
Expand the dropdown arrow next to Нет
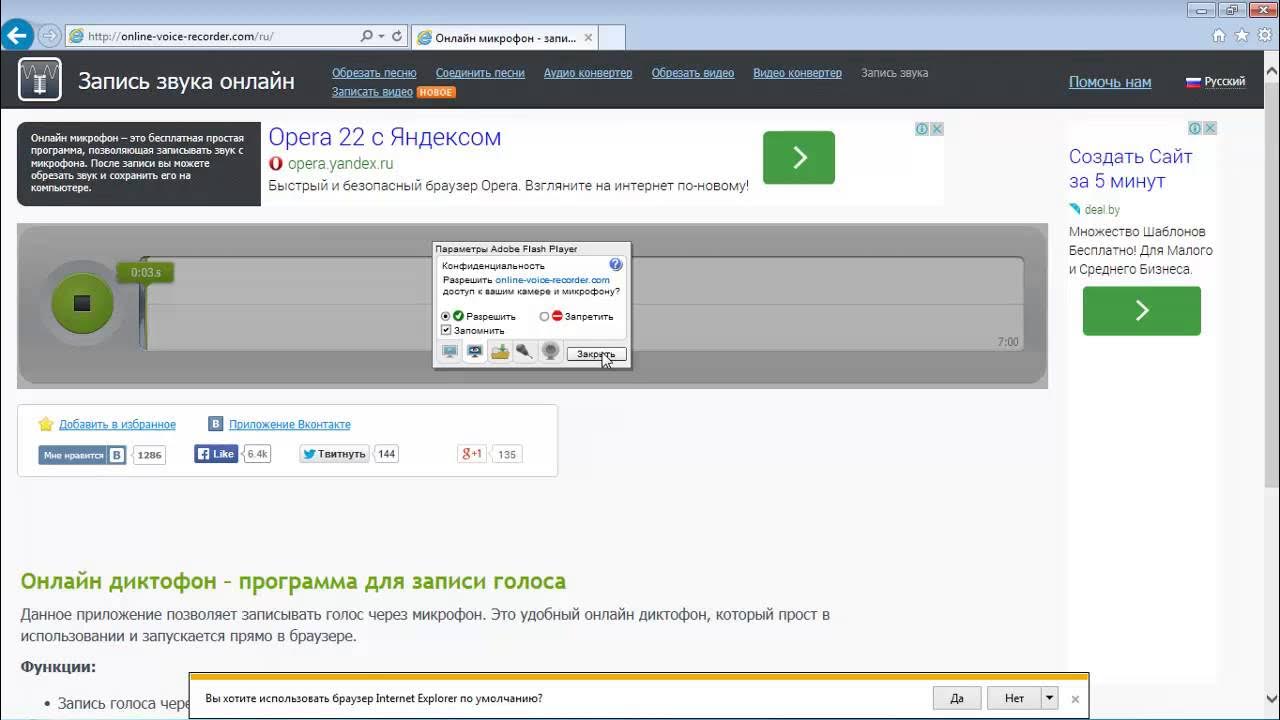coord(1049,698)
